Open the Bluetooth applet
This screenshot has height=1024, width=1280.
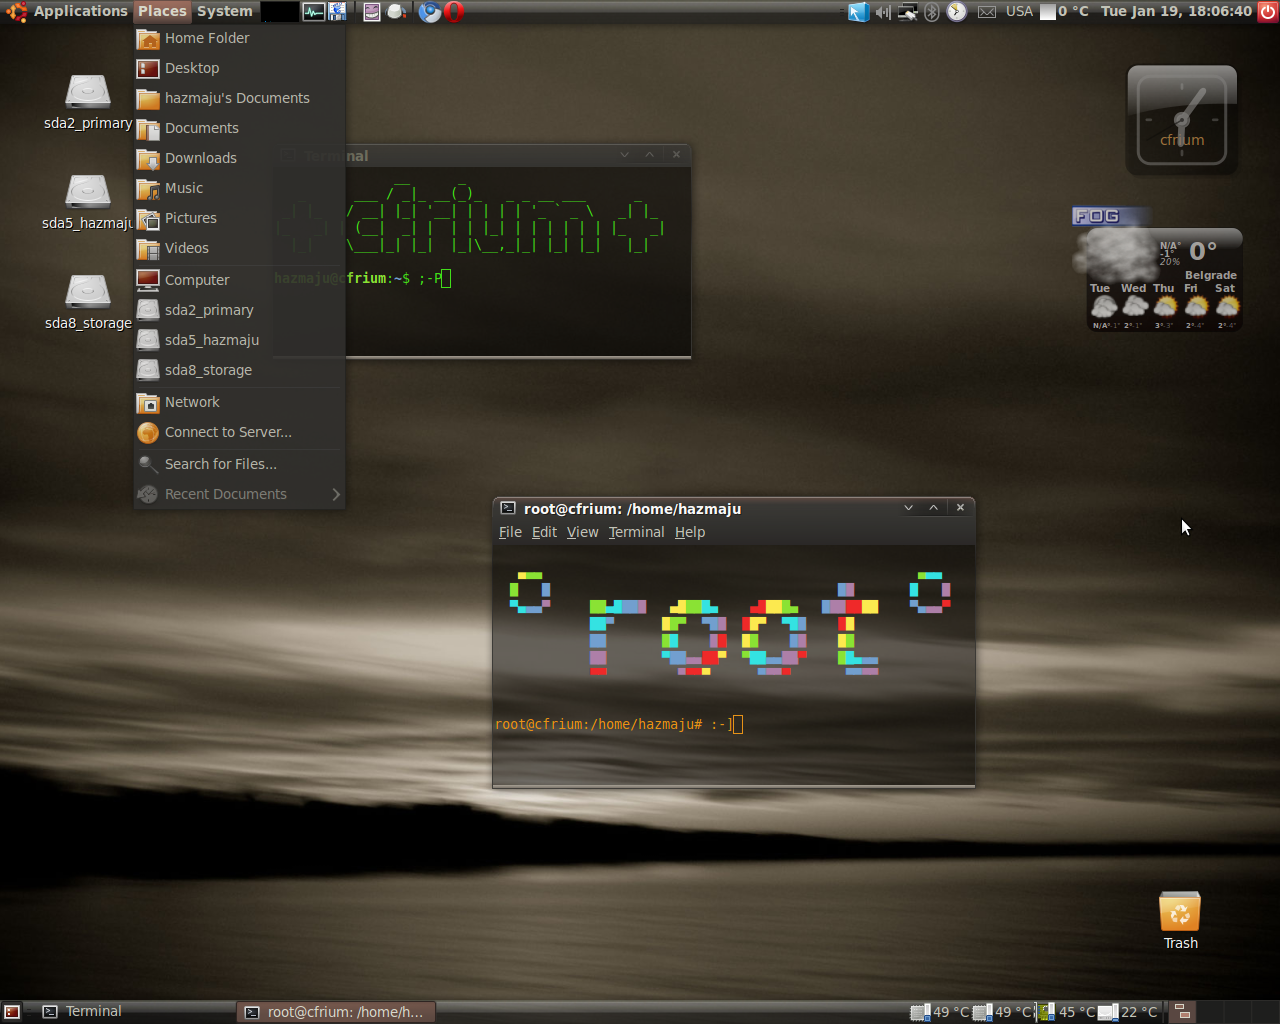point(932,12)
